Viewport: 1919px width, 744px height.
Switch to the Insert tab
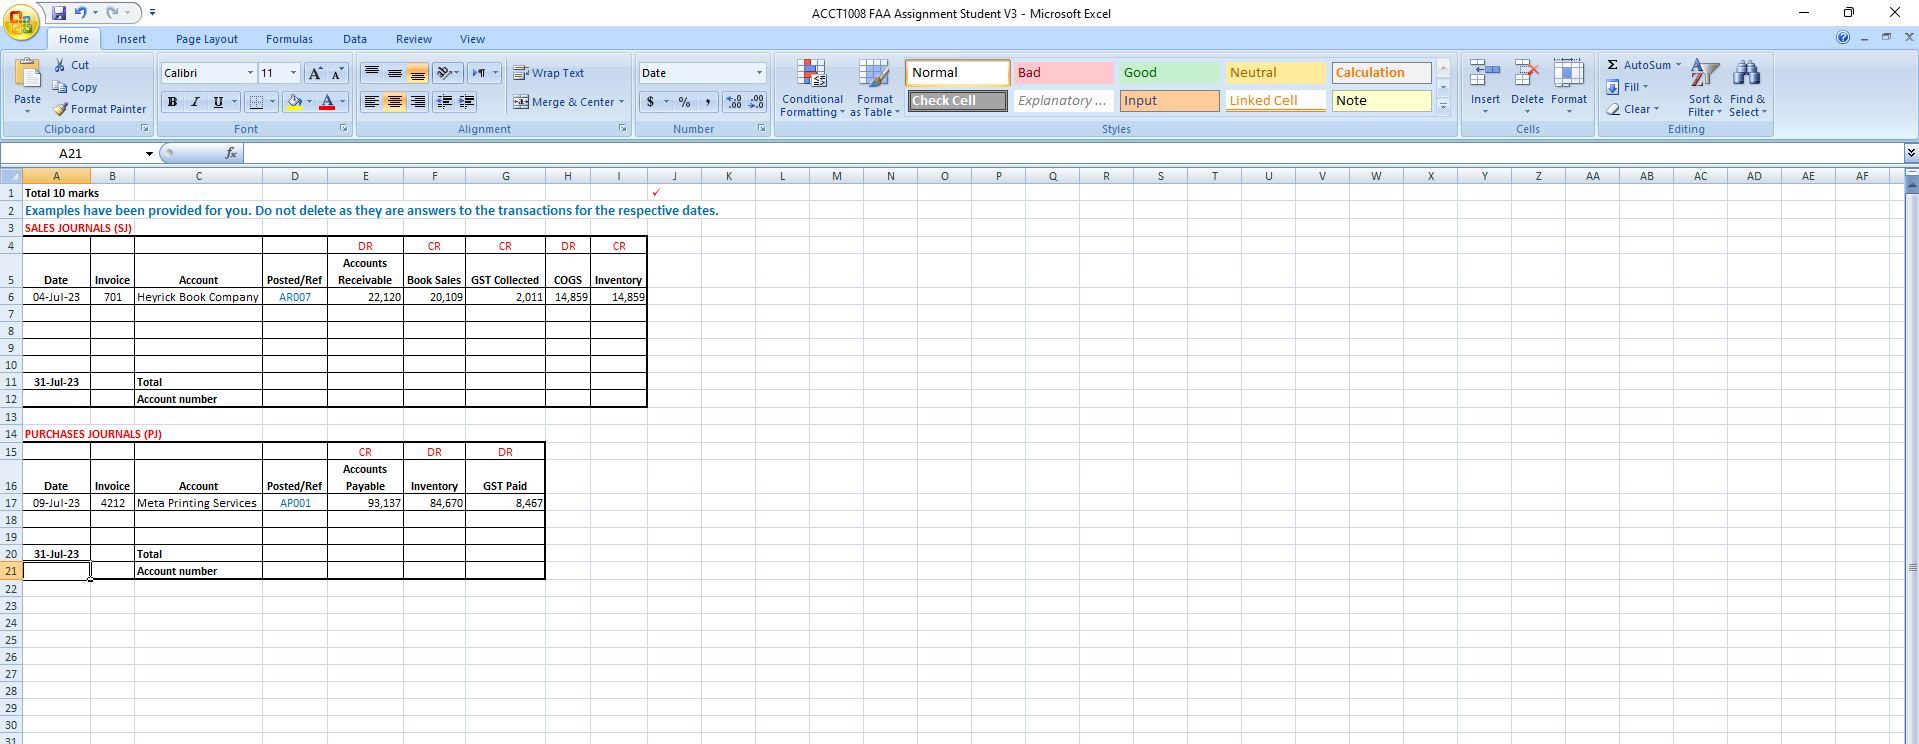131,39
